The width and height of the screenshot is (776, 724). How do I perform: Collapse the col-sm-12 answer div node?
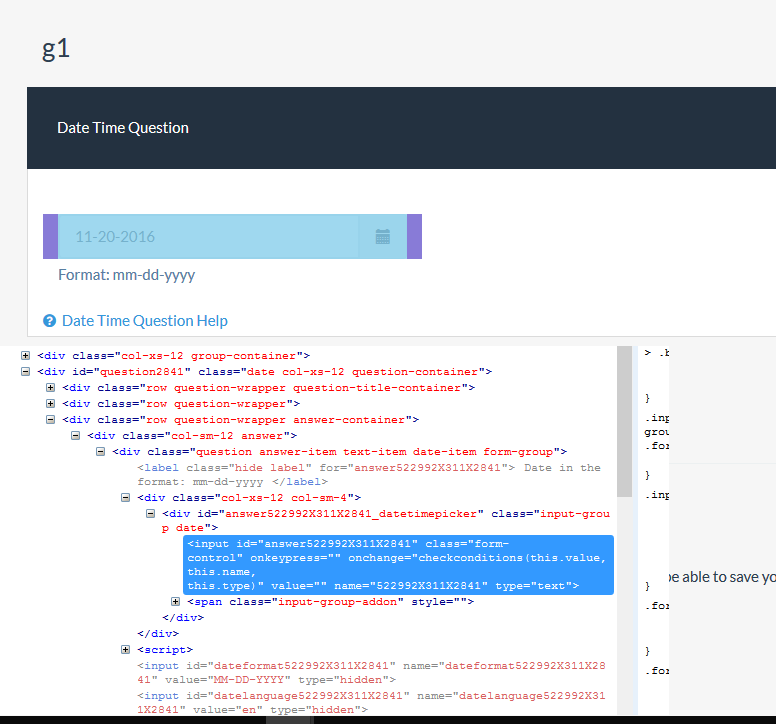76,436
